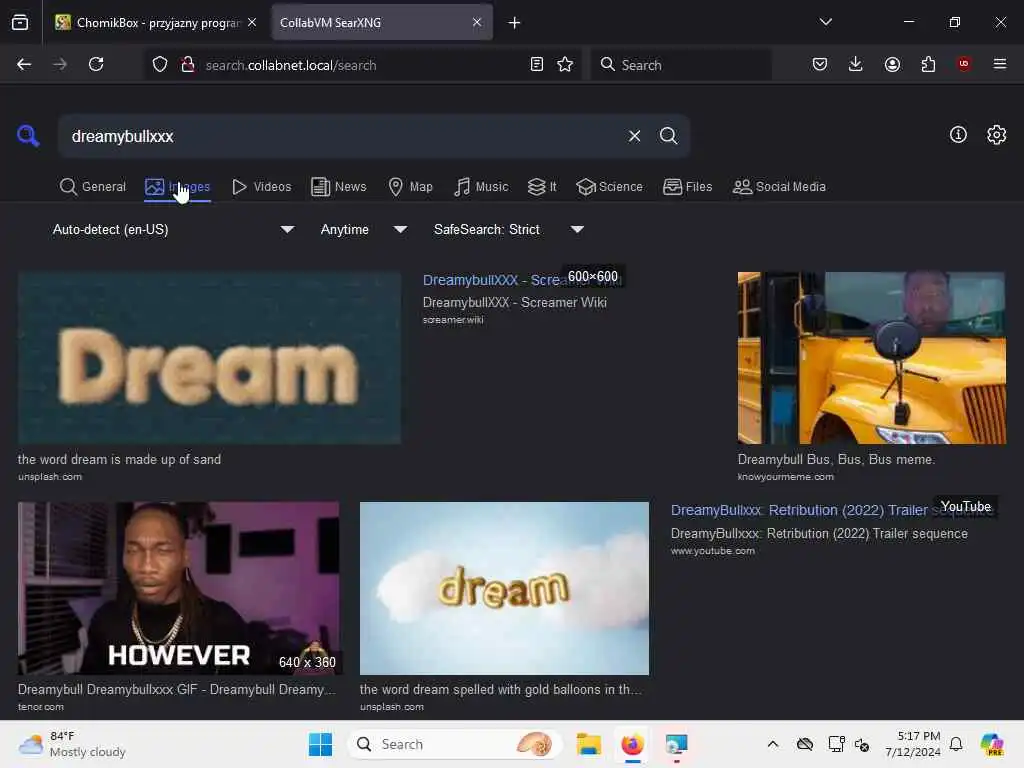Click the address bar URL
The height and width of the screenshot is (768, 1024).
(291, 65)
